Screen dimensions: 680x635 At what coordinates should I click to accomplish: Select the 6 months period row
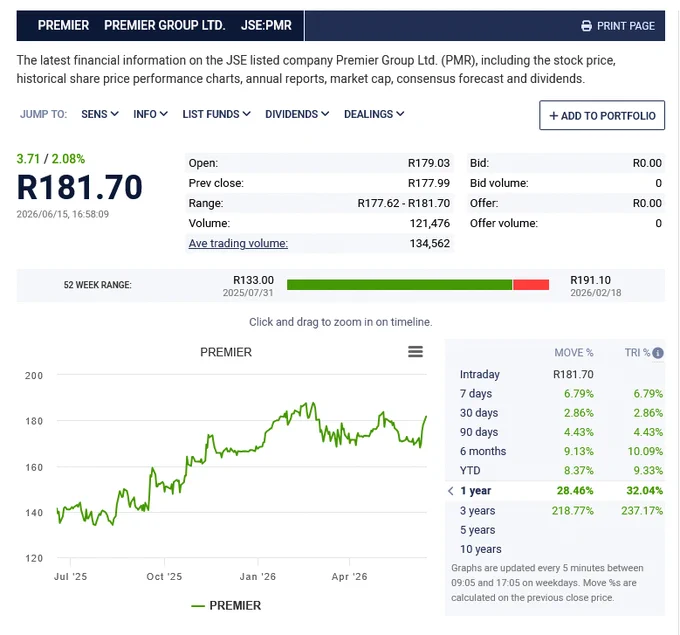pos(555,451)
